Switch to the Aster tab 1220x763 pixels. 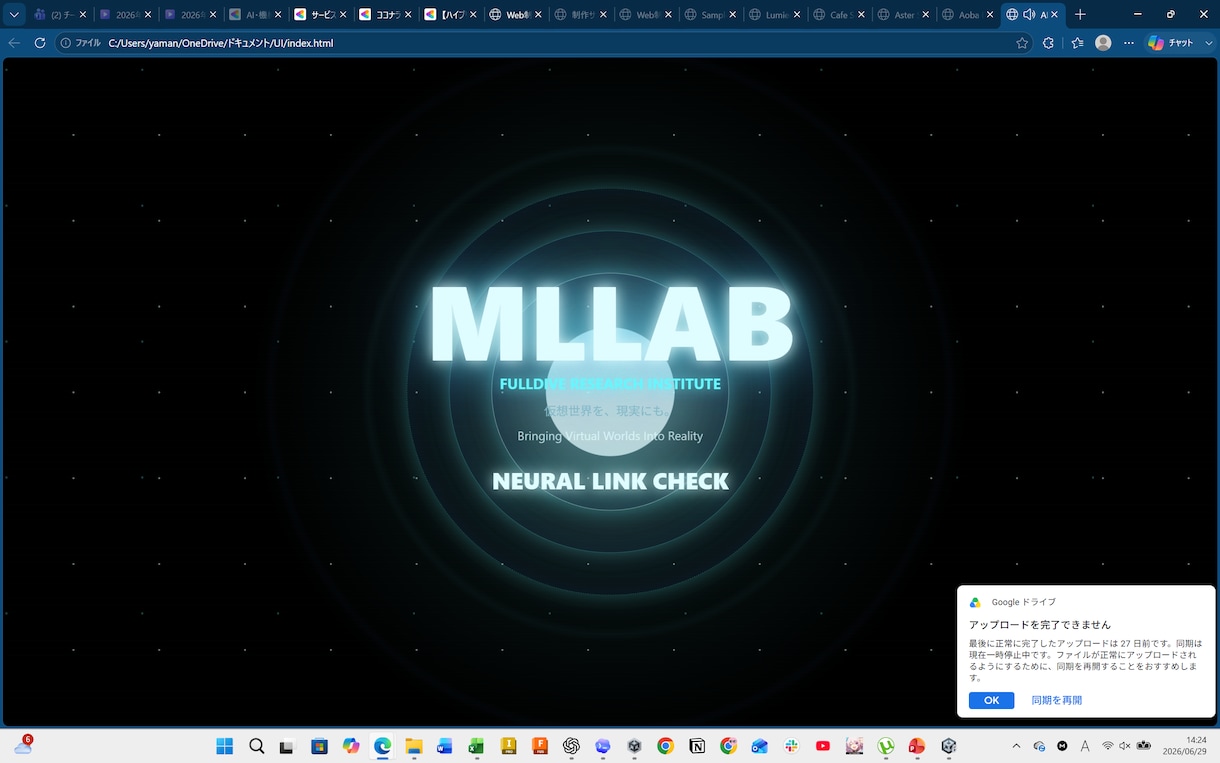(905, 15)
